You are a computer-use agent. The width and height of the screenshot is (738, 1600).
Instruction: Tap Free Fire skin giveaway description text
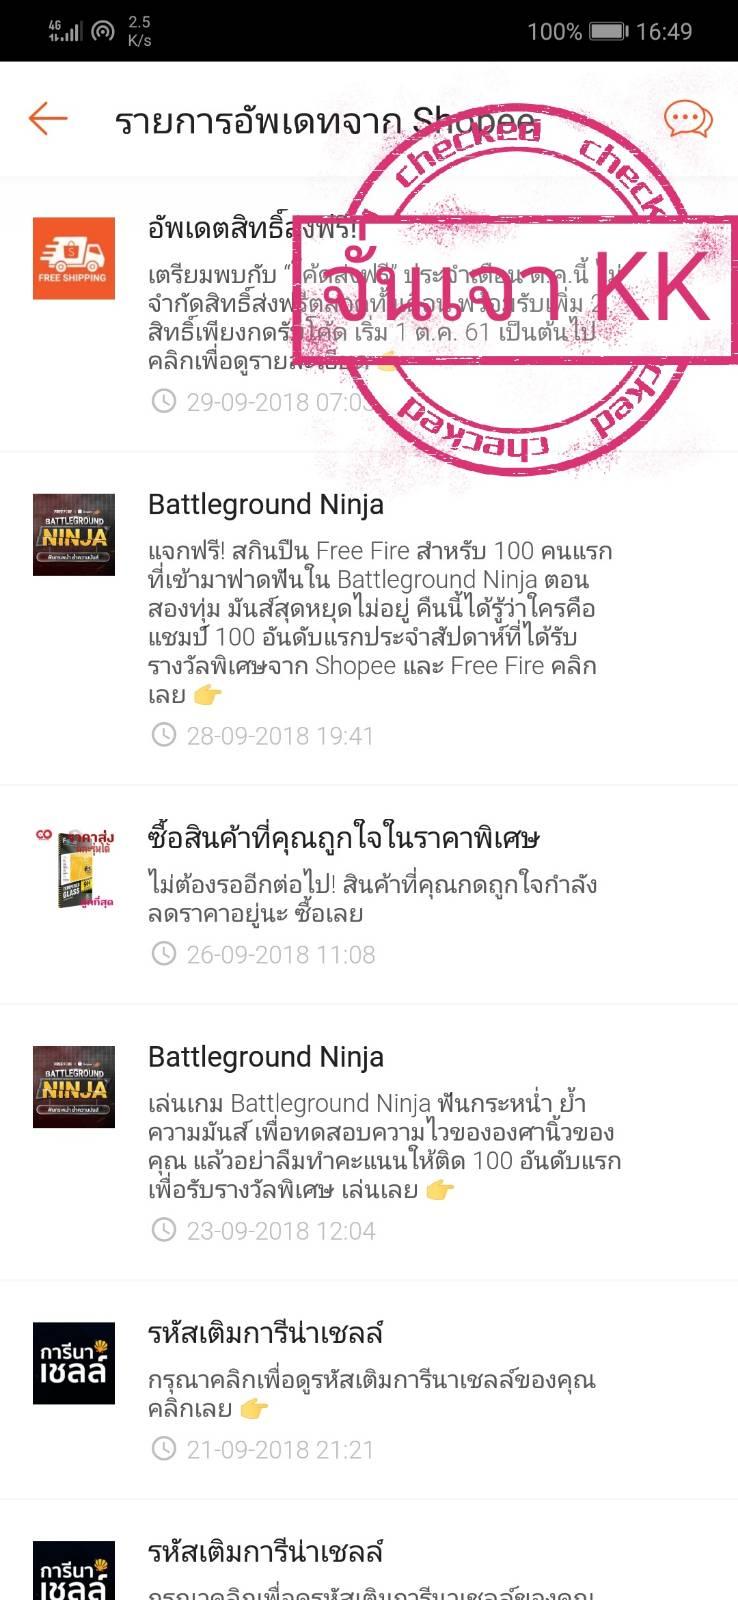pyautogui.click(x=380, y=622)
